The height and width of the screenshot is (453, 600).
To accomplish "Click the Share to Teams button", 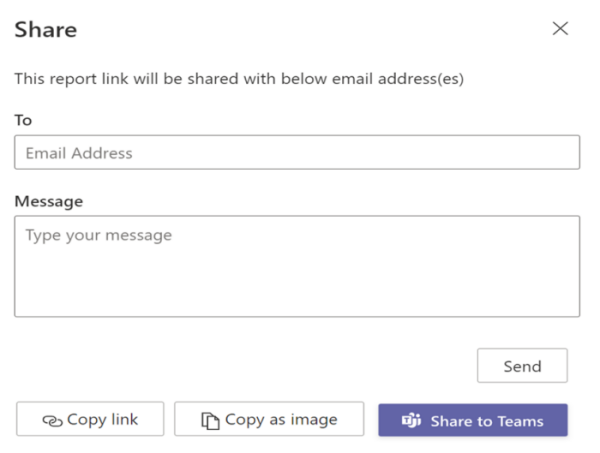I will (x=472, y=420).
